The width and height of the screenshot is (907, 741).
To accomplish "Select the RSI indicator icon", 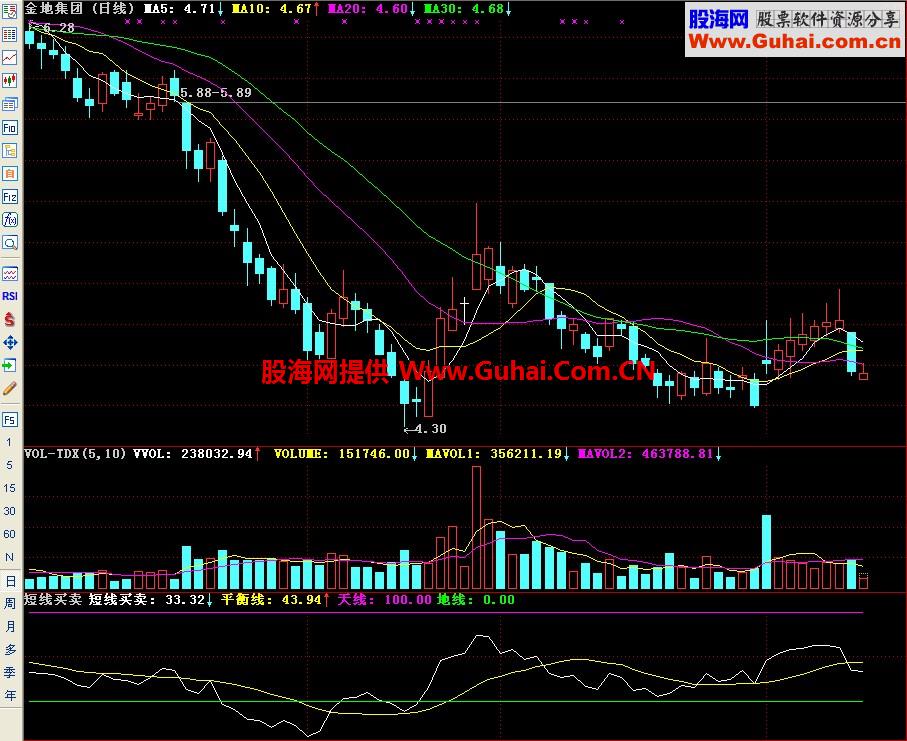I will [10, 296].
